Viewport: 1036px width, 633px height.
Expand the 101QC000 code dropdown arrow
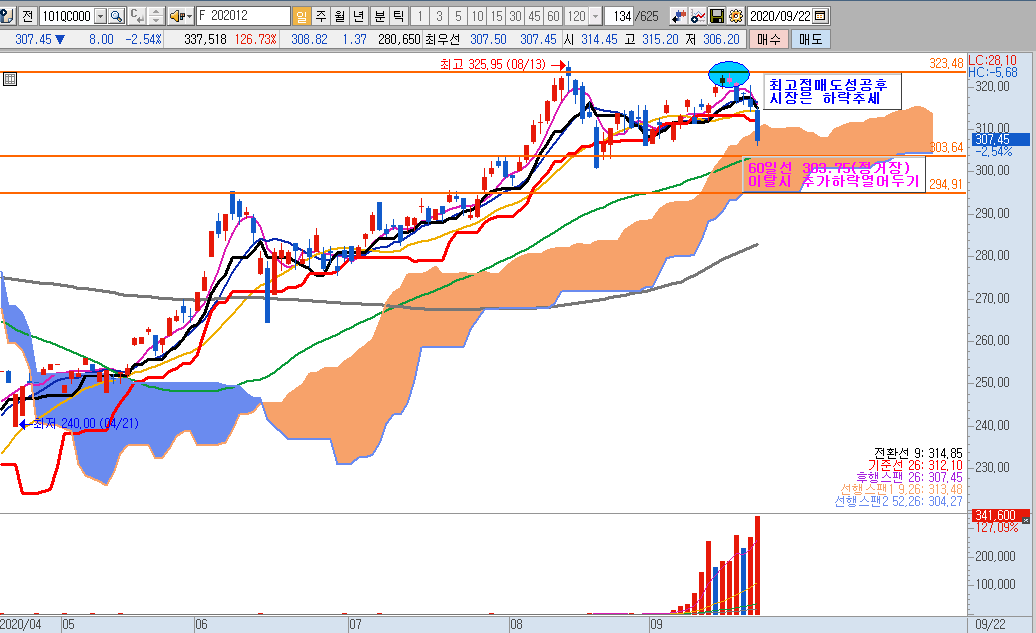100,16
